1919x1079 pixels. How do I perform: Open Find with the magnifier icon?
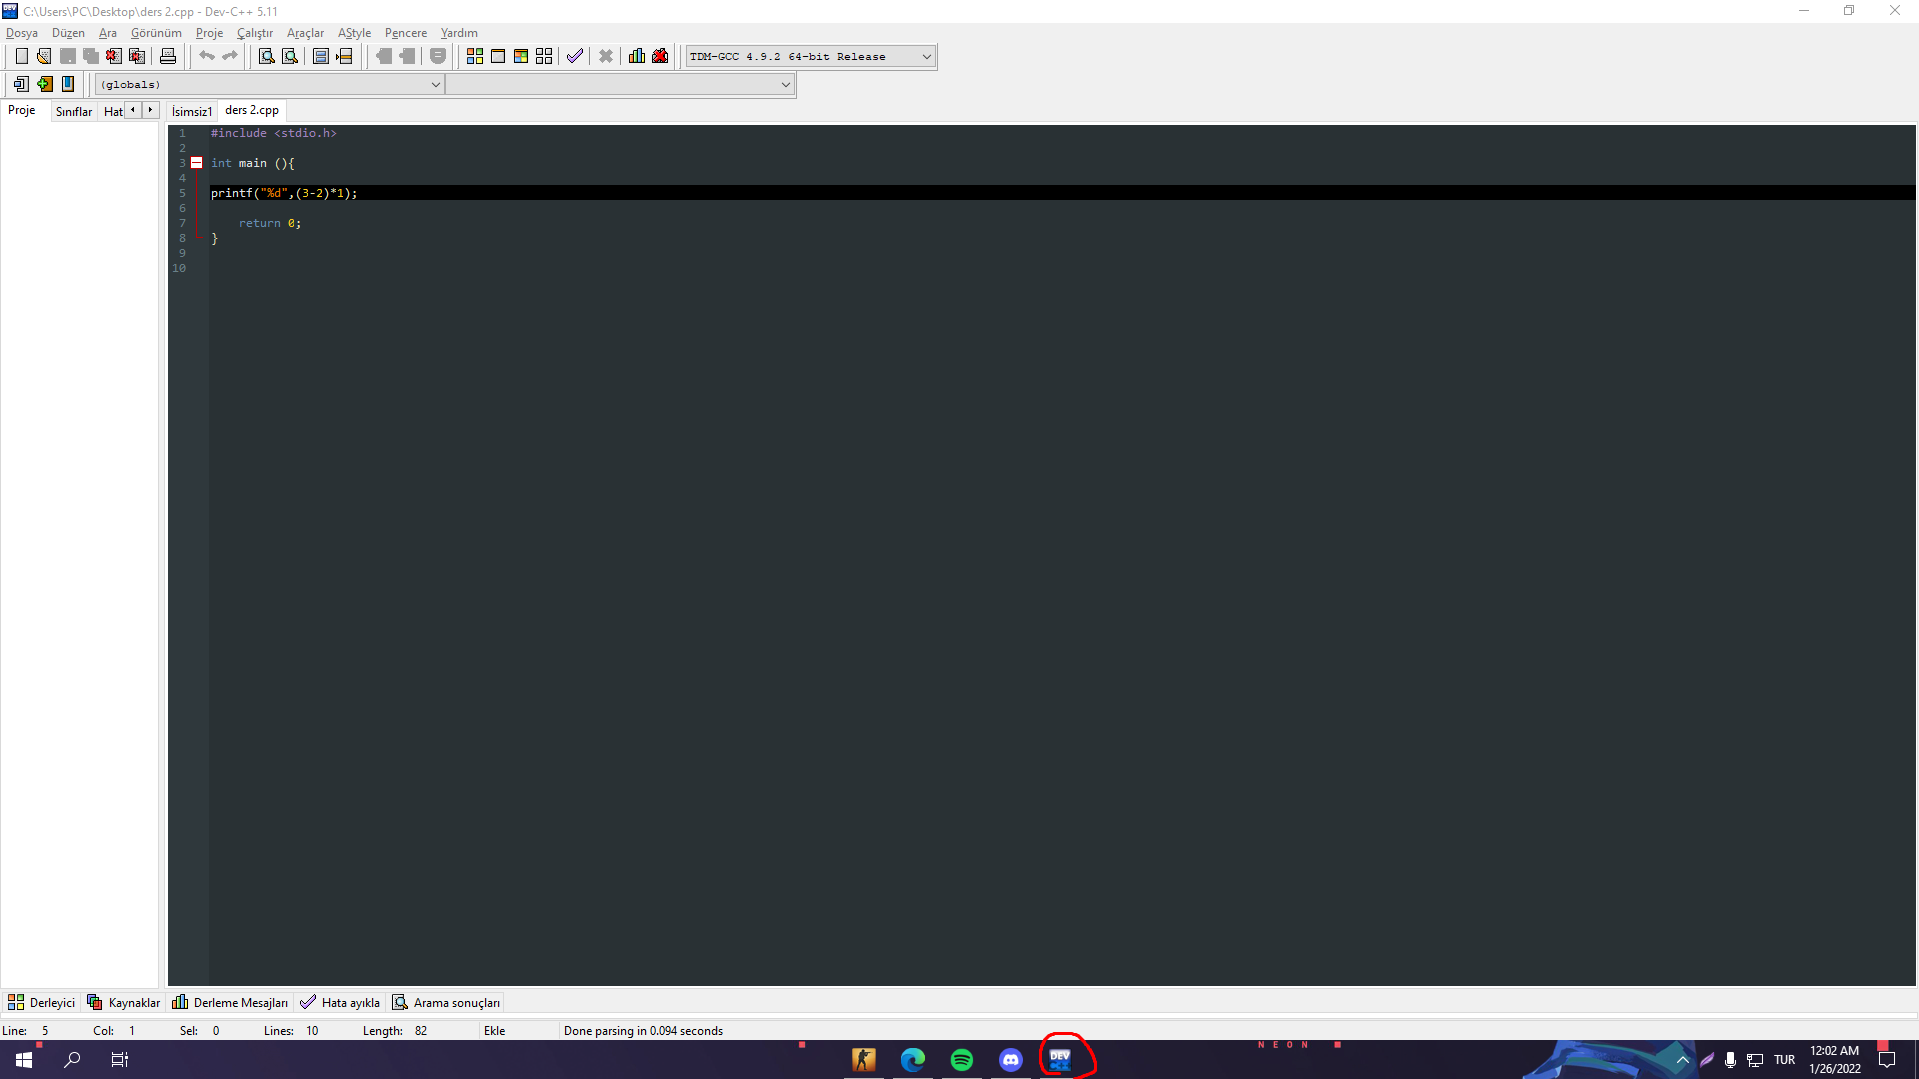267,56
